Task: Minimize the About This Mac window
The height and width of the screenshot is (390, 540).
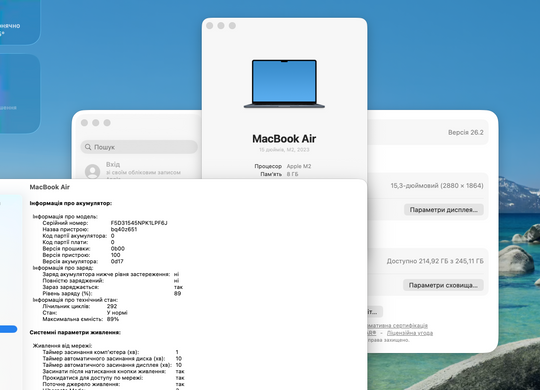Action: click(221, 26)
